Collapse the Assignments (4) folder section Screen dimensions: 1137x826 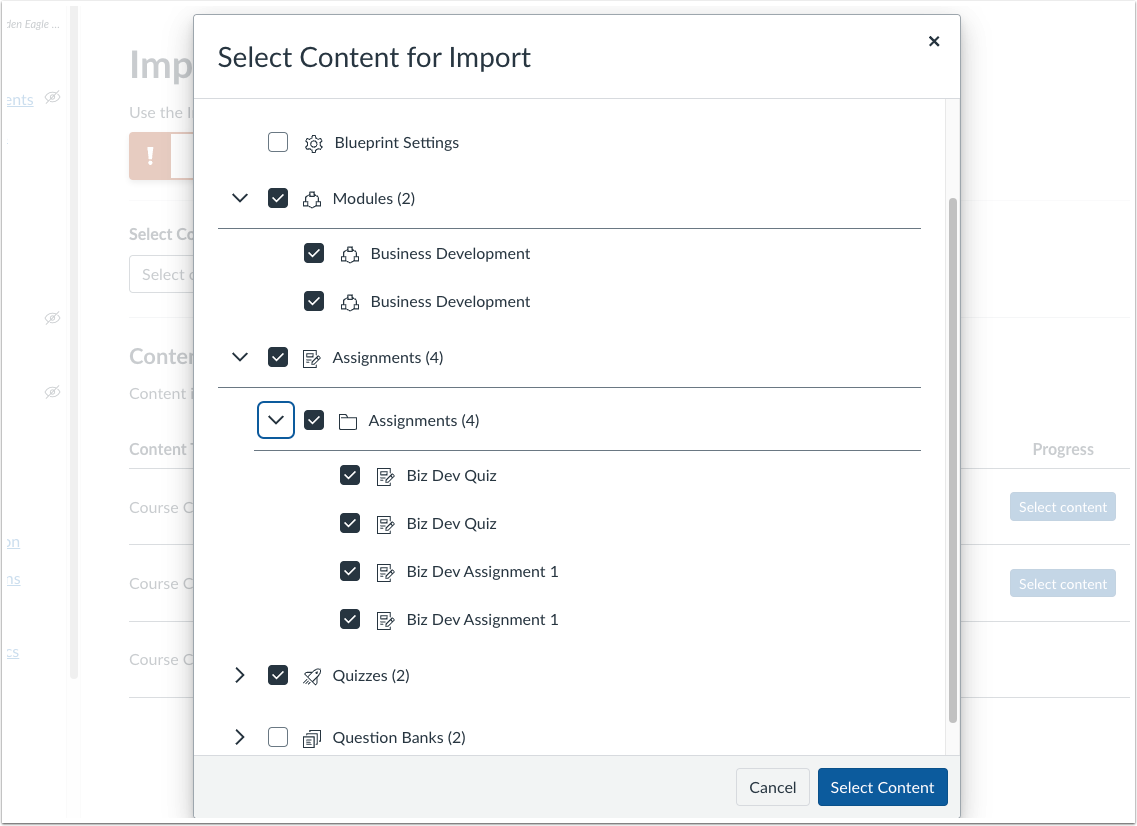[x=276, y=420]
